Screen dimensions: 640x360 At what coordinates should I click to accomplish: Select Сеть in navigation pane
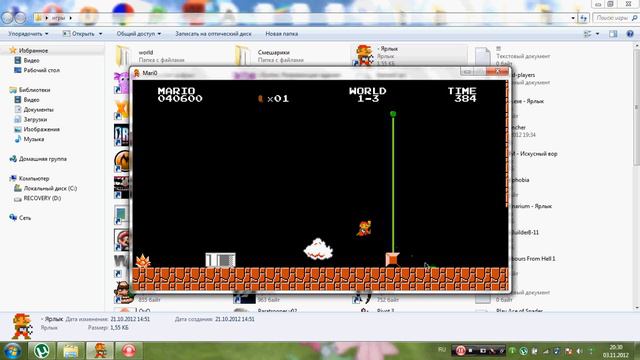[24, 218]
